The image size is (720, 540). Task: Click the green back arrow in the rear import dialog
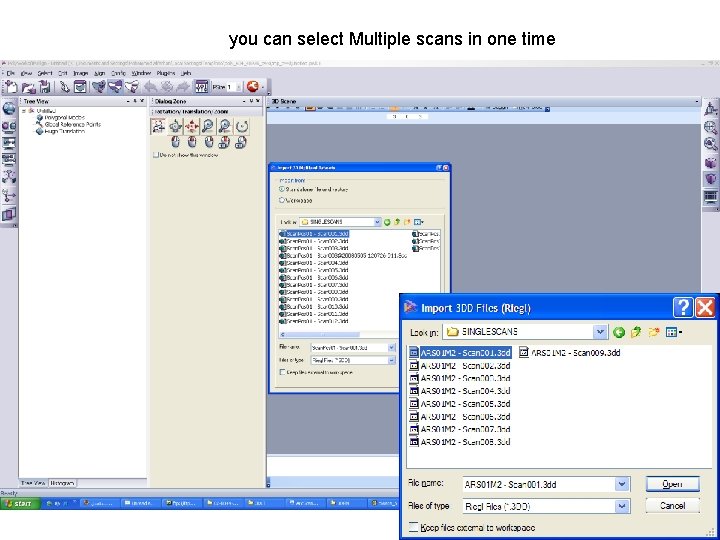387,222
